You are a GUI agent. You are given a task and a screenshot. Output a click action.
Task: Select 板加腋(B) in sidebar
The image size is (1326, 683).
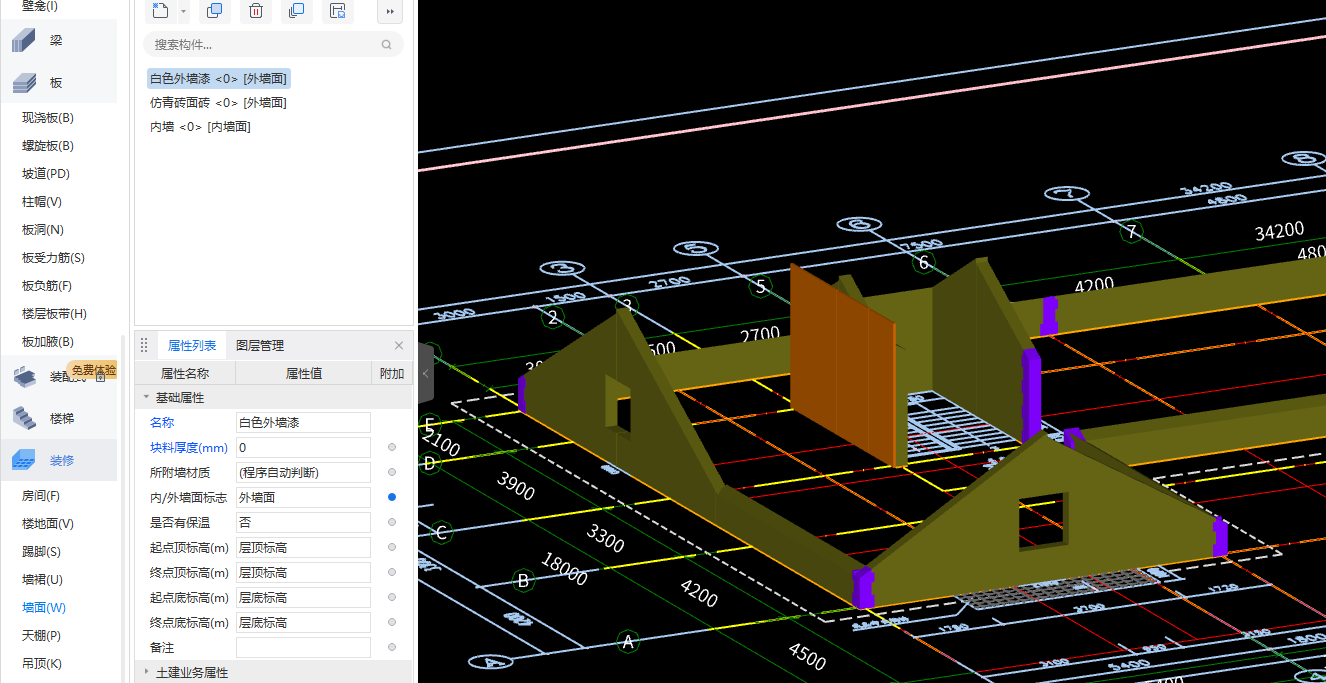(48, 341)
